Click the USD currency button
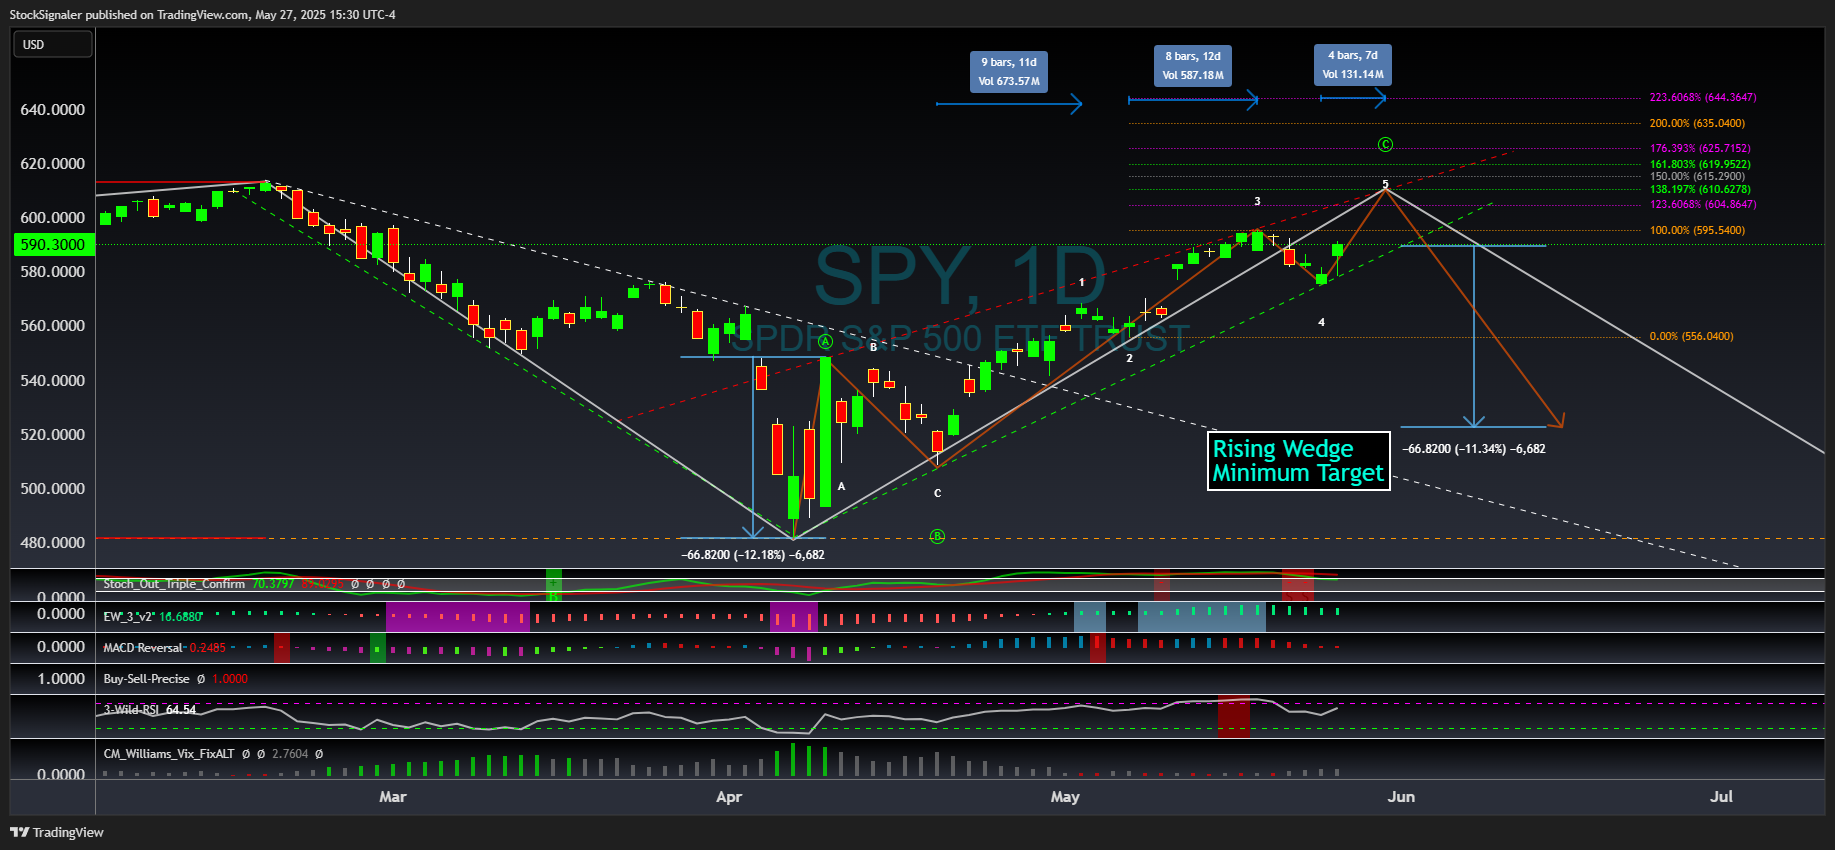 tap(52, 44)
